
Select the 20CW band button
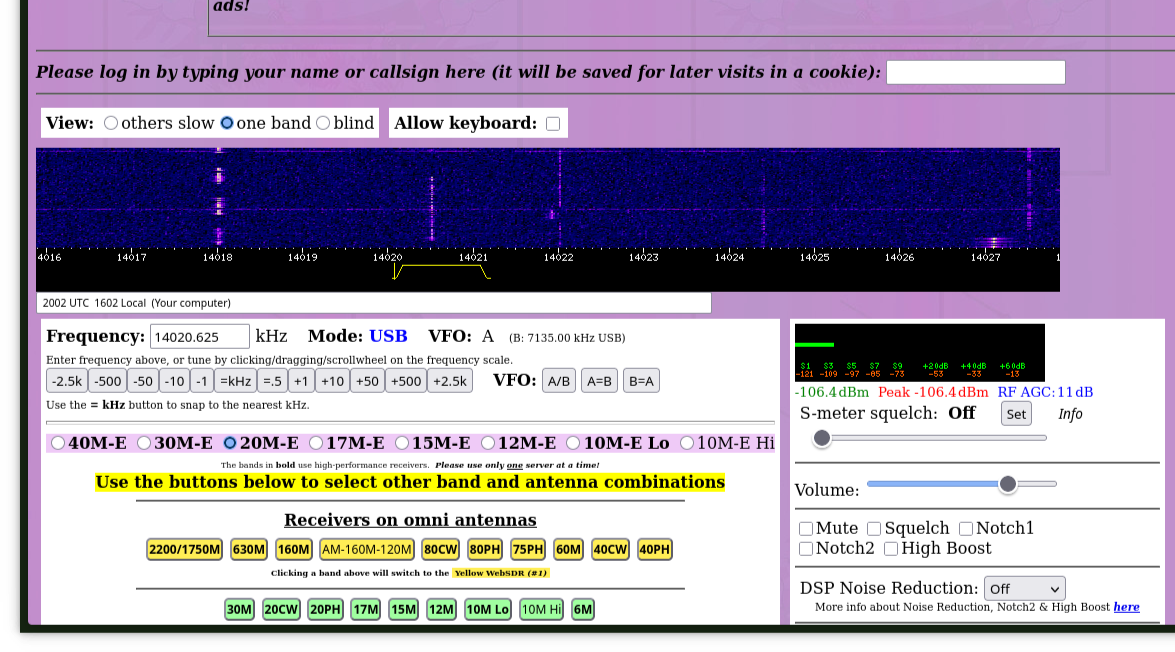tap(281, 609)
